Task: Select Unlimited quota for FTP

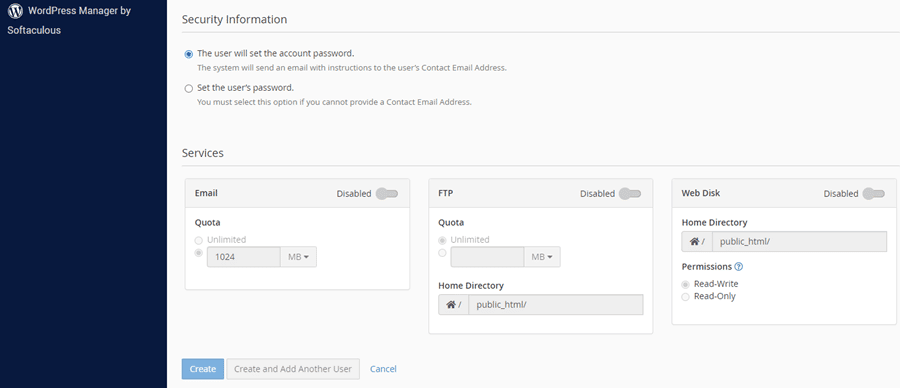Action: click(442, 240)
